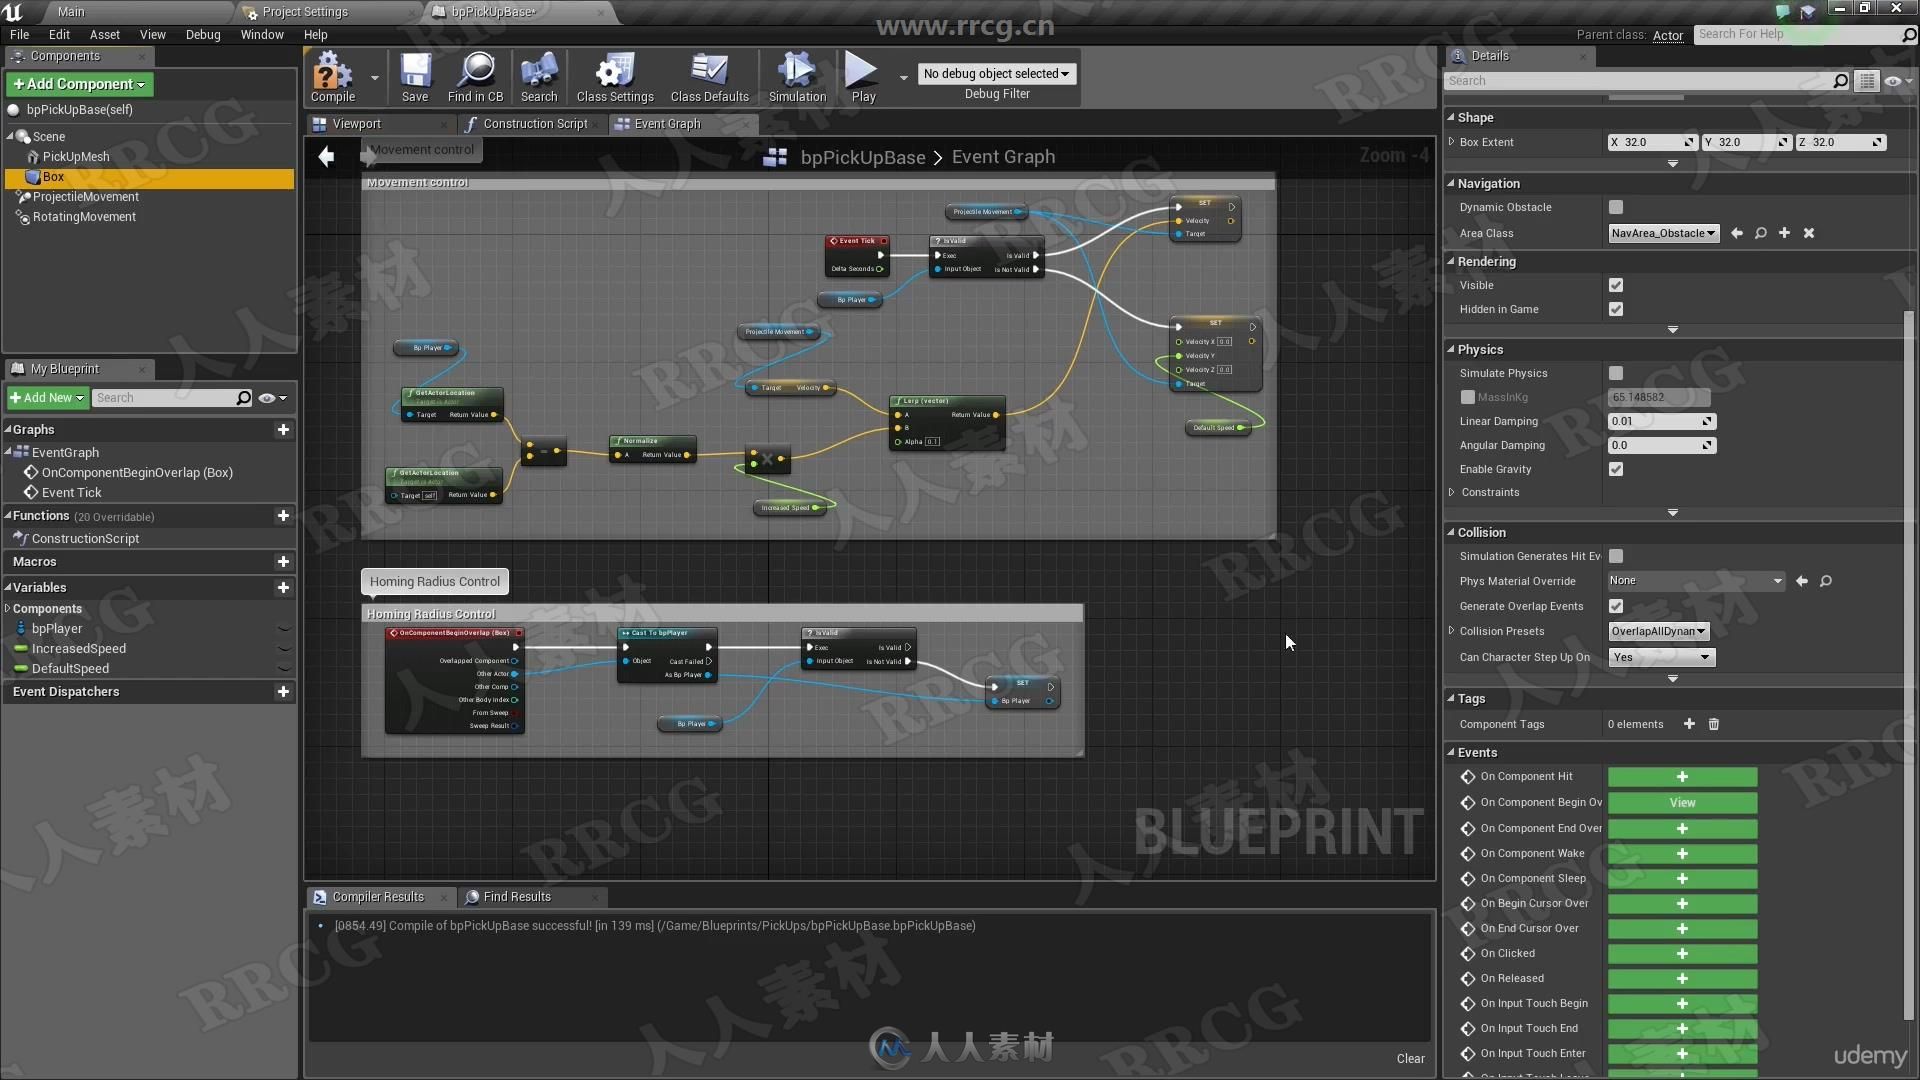Click the Save button in toolbar
Viewport: 1920px width, 1080px height.
(x=414, y=78)
